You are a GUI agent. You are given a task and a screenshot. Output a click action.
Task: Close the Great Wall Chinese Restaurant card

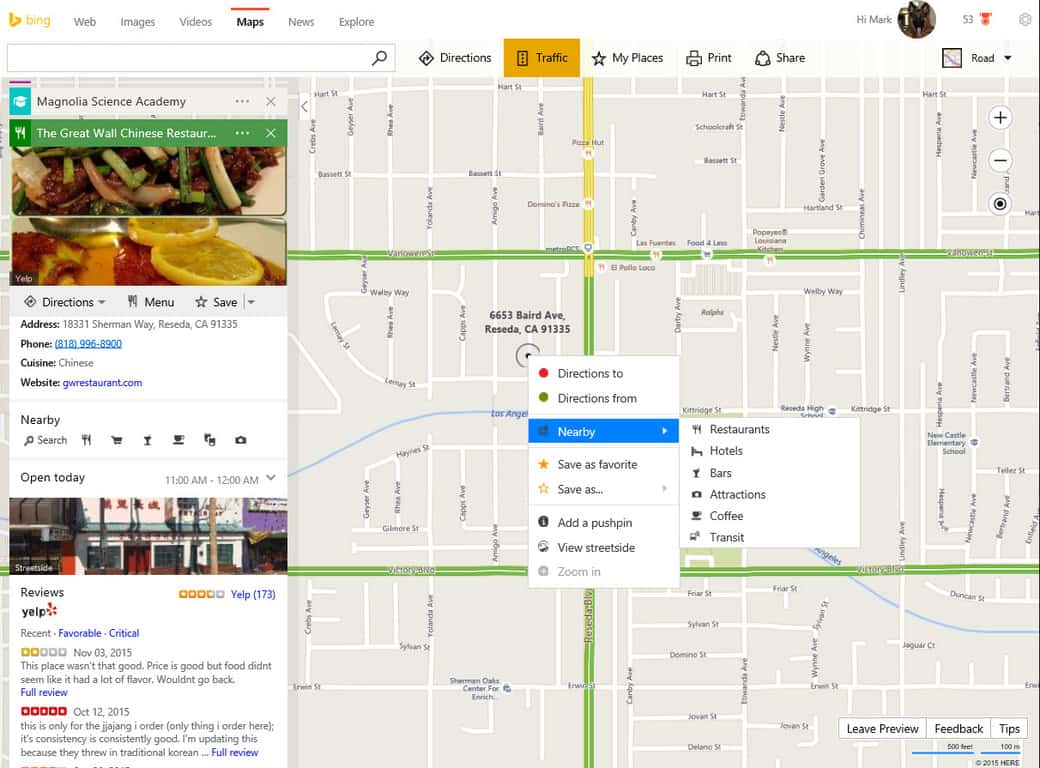[271, 133]
